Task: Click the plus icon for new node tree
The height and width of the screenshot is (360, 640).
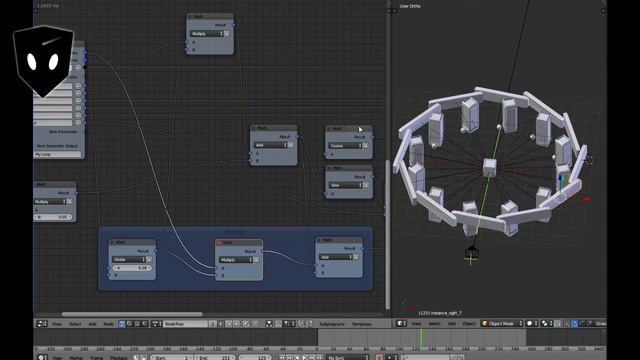Action: 229,324
